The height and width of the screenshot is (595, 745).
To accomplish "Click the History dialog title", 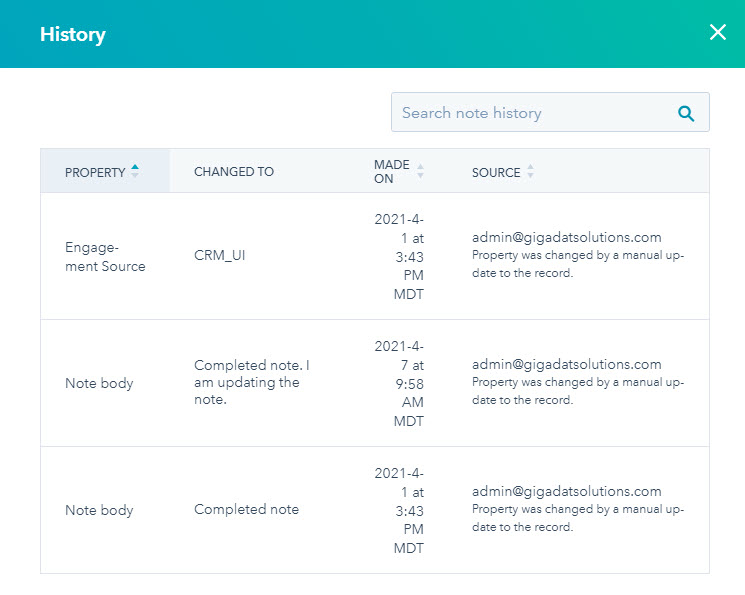I will tap(73, 34).
